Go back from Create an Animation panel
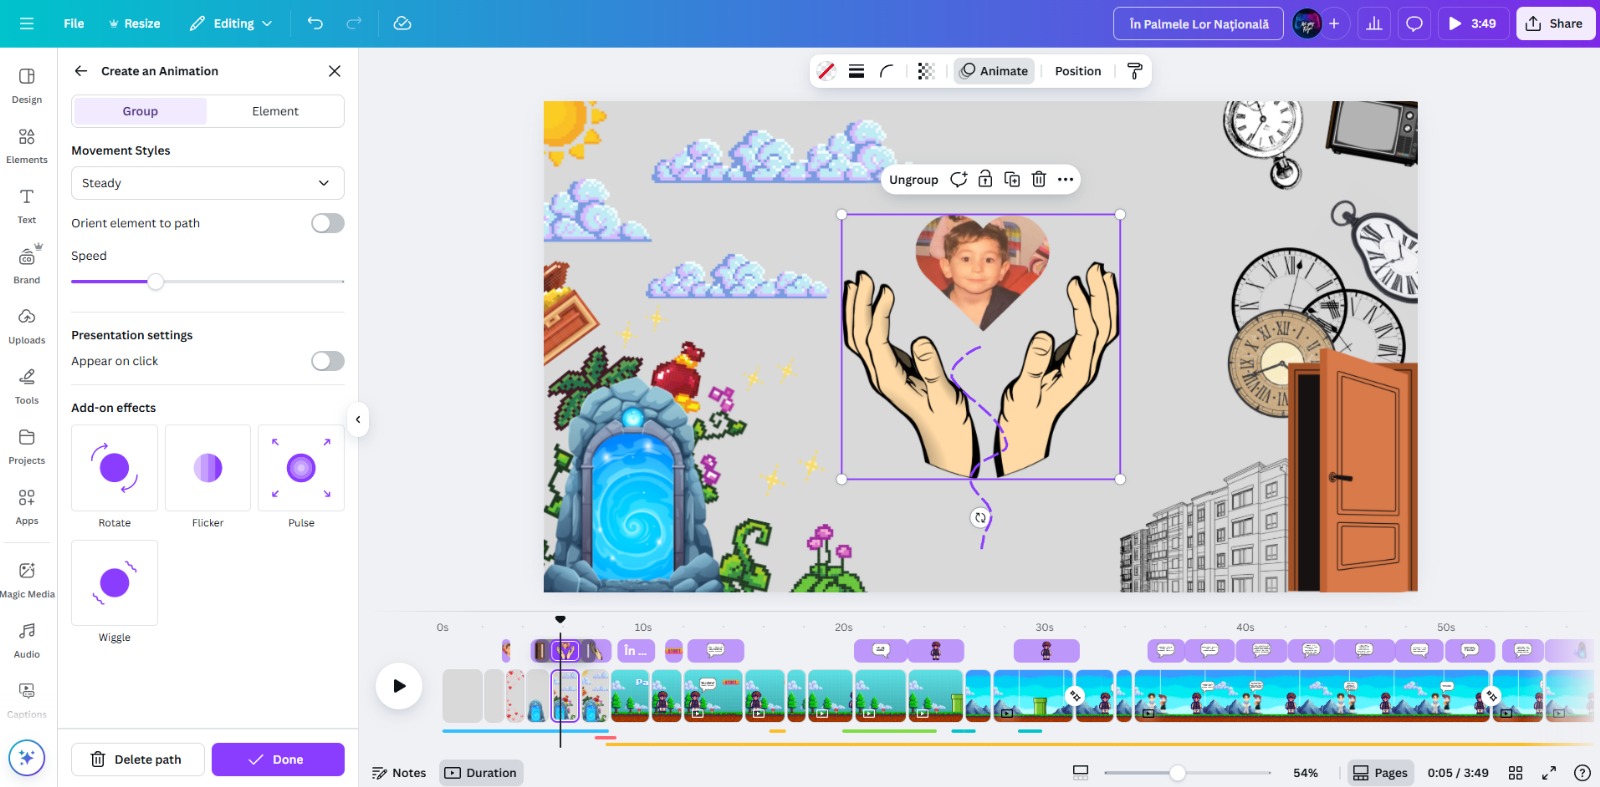Image resolution: width=1600 pixels, height=787 pixels. coord(81,71)
